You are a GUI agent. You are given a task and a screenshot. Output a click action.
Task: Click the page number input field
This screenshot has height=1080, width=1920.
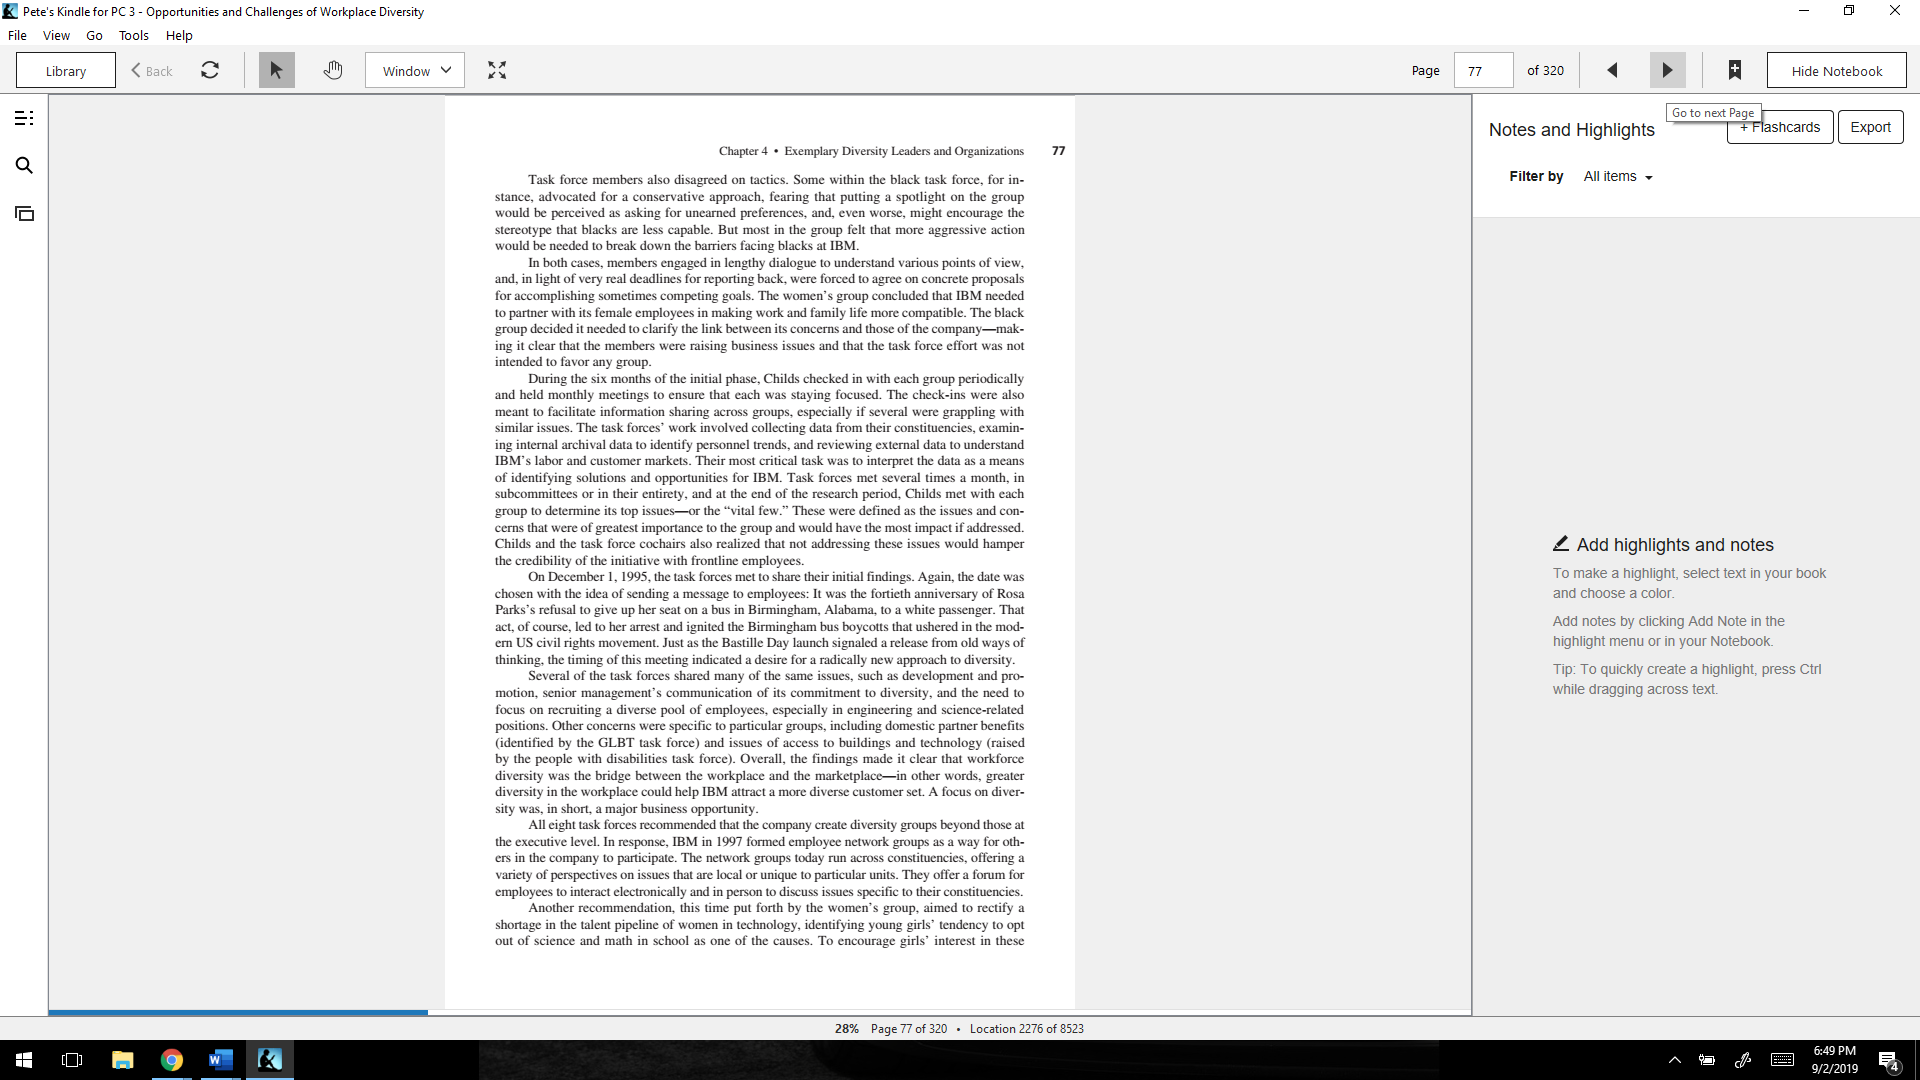point(1483,71)
